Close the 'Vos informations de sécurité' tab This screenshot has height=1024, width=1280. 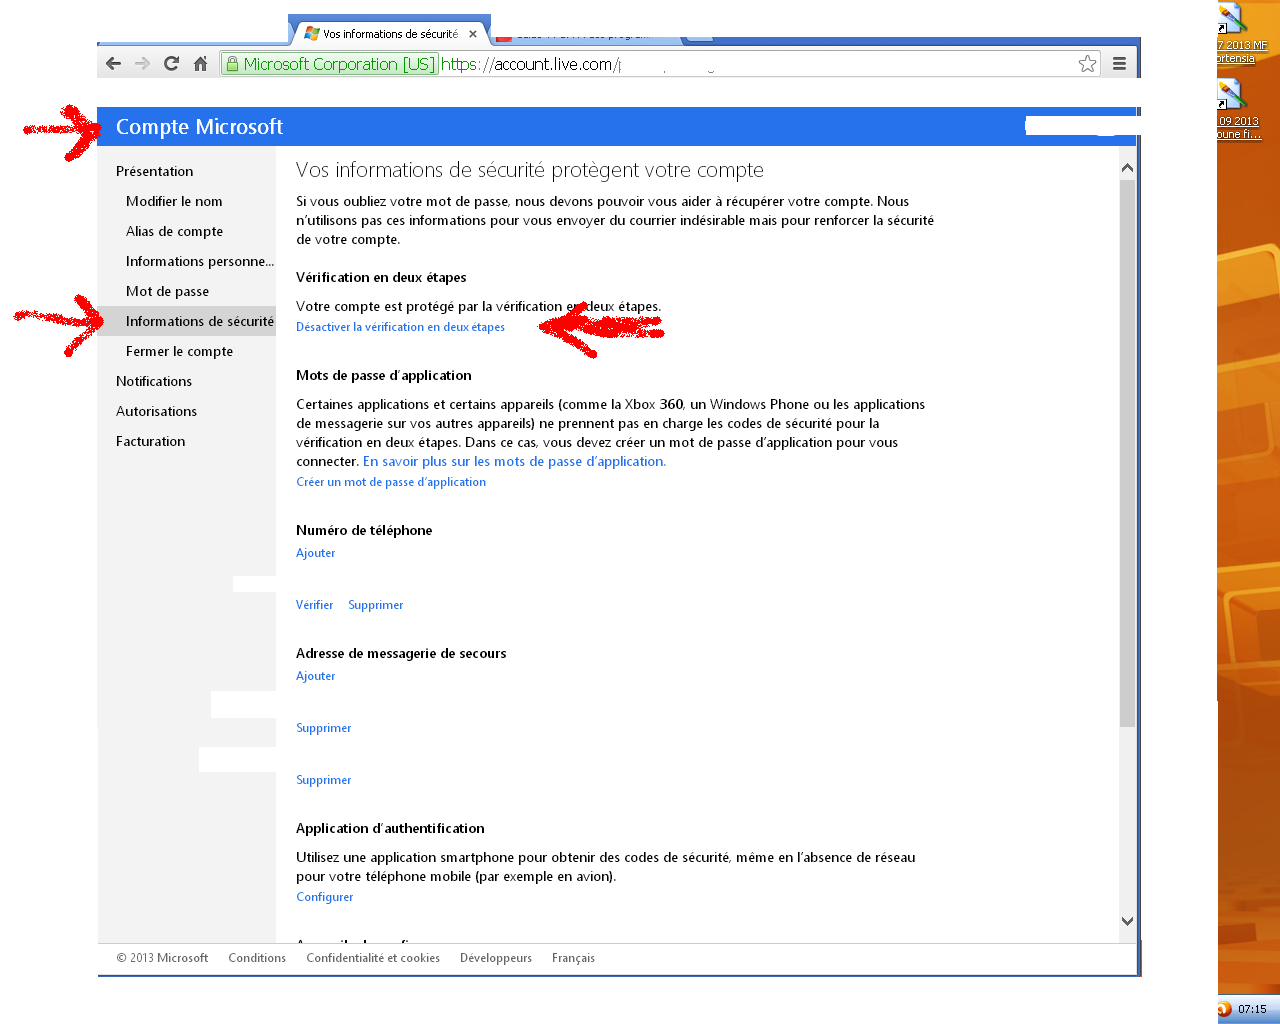[x=473, y=34]
